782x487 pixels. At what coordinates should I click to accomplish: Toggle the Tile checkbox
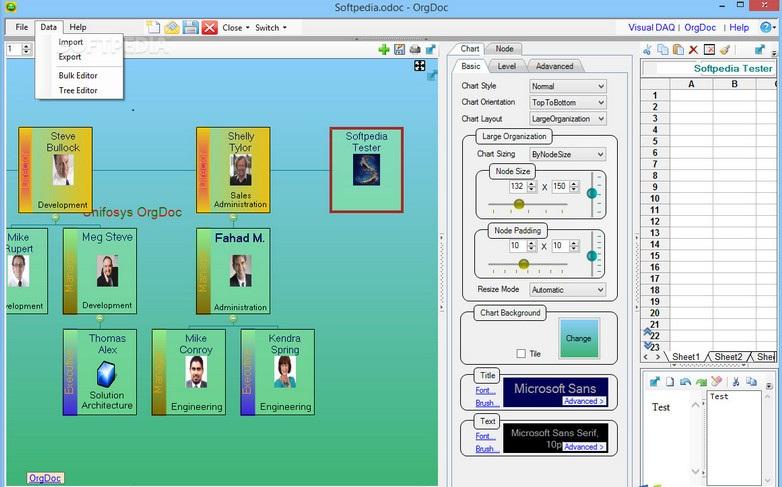(520, 353)
